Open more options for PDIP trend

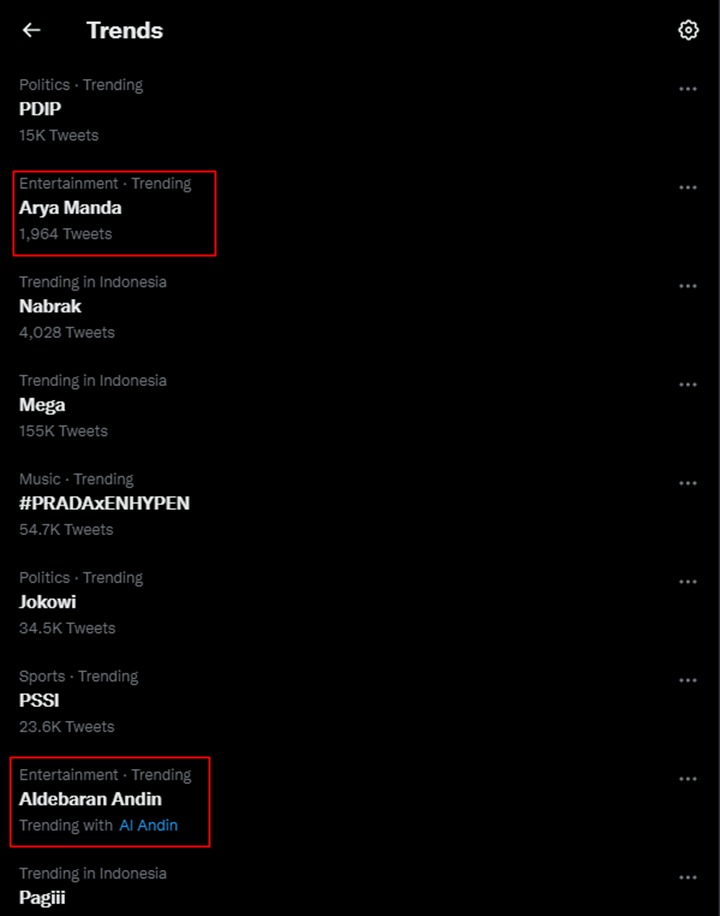pyautogui.click(x=688, y=89)
